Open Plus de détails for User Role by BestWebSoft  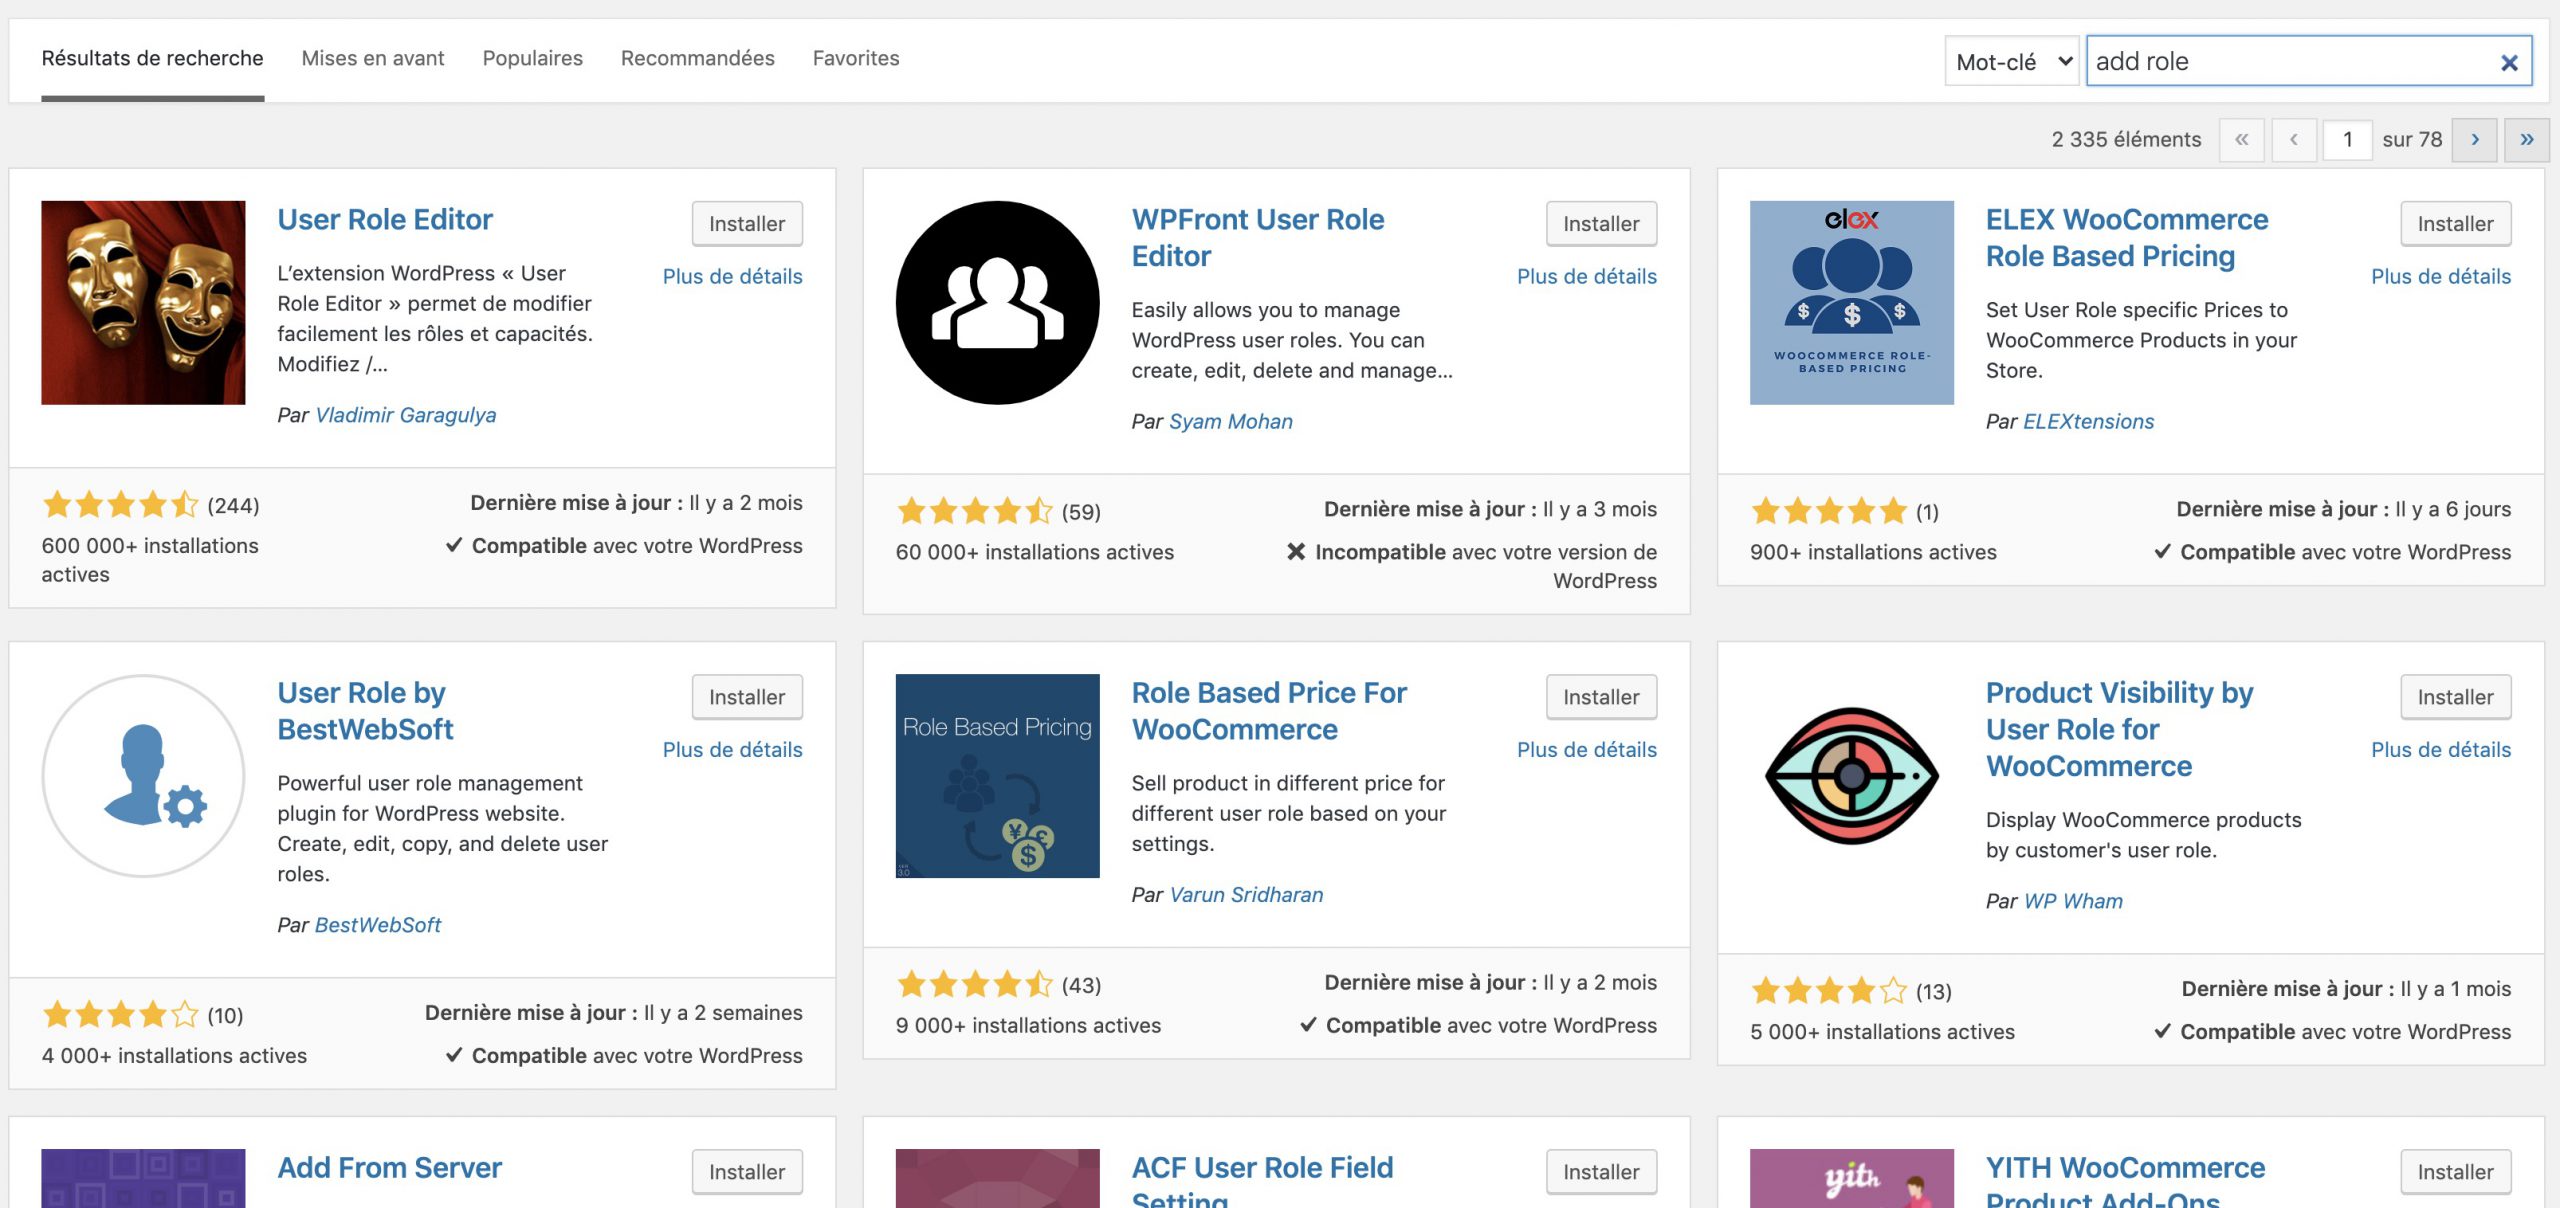(732, 749)
